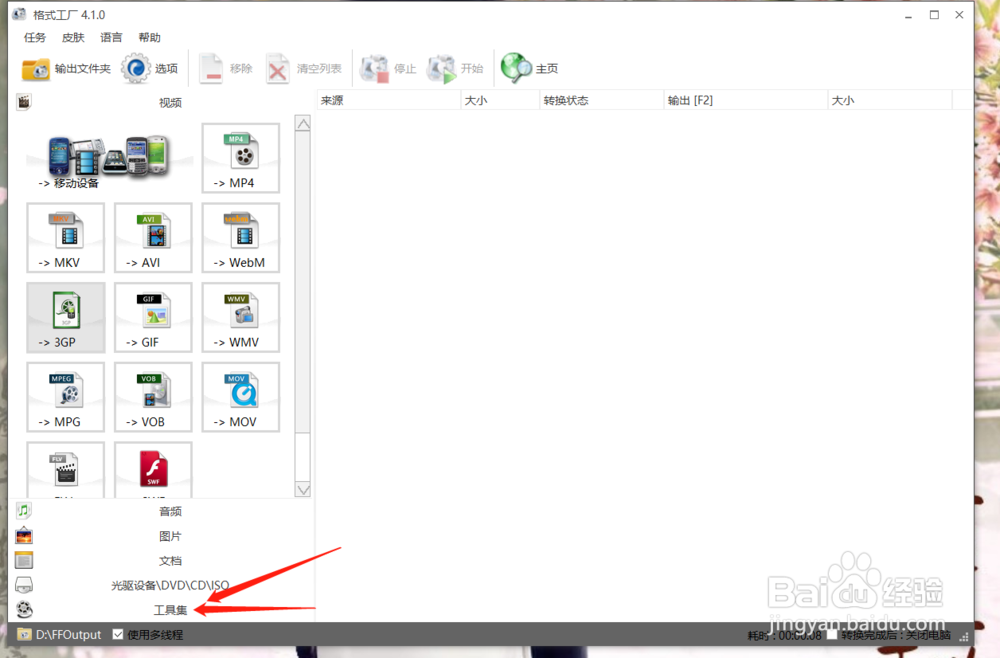Select the 移动设备 mobile device conversion
The height and width of the screenshot is (658, 1000).
pyautogui.click(x=109, y=159)
